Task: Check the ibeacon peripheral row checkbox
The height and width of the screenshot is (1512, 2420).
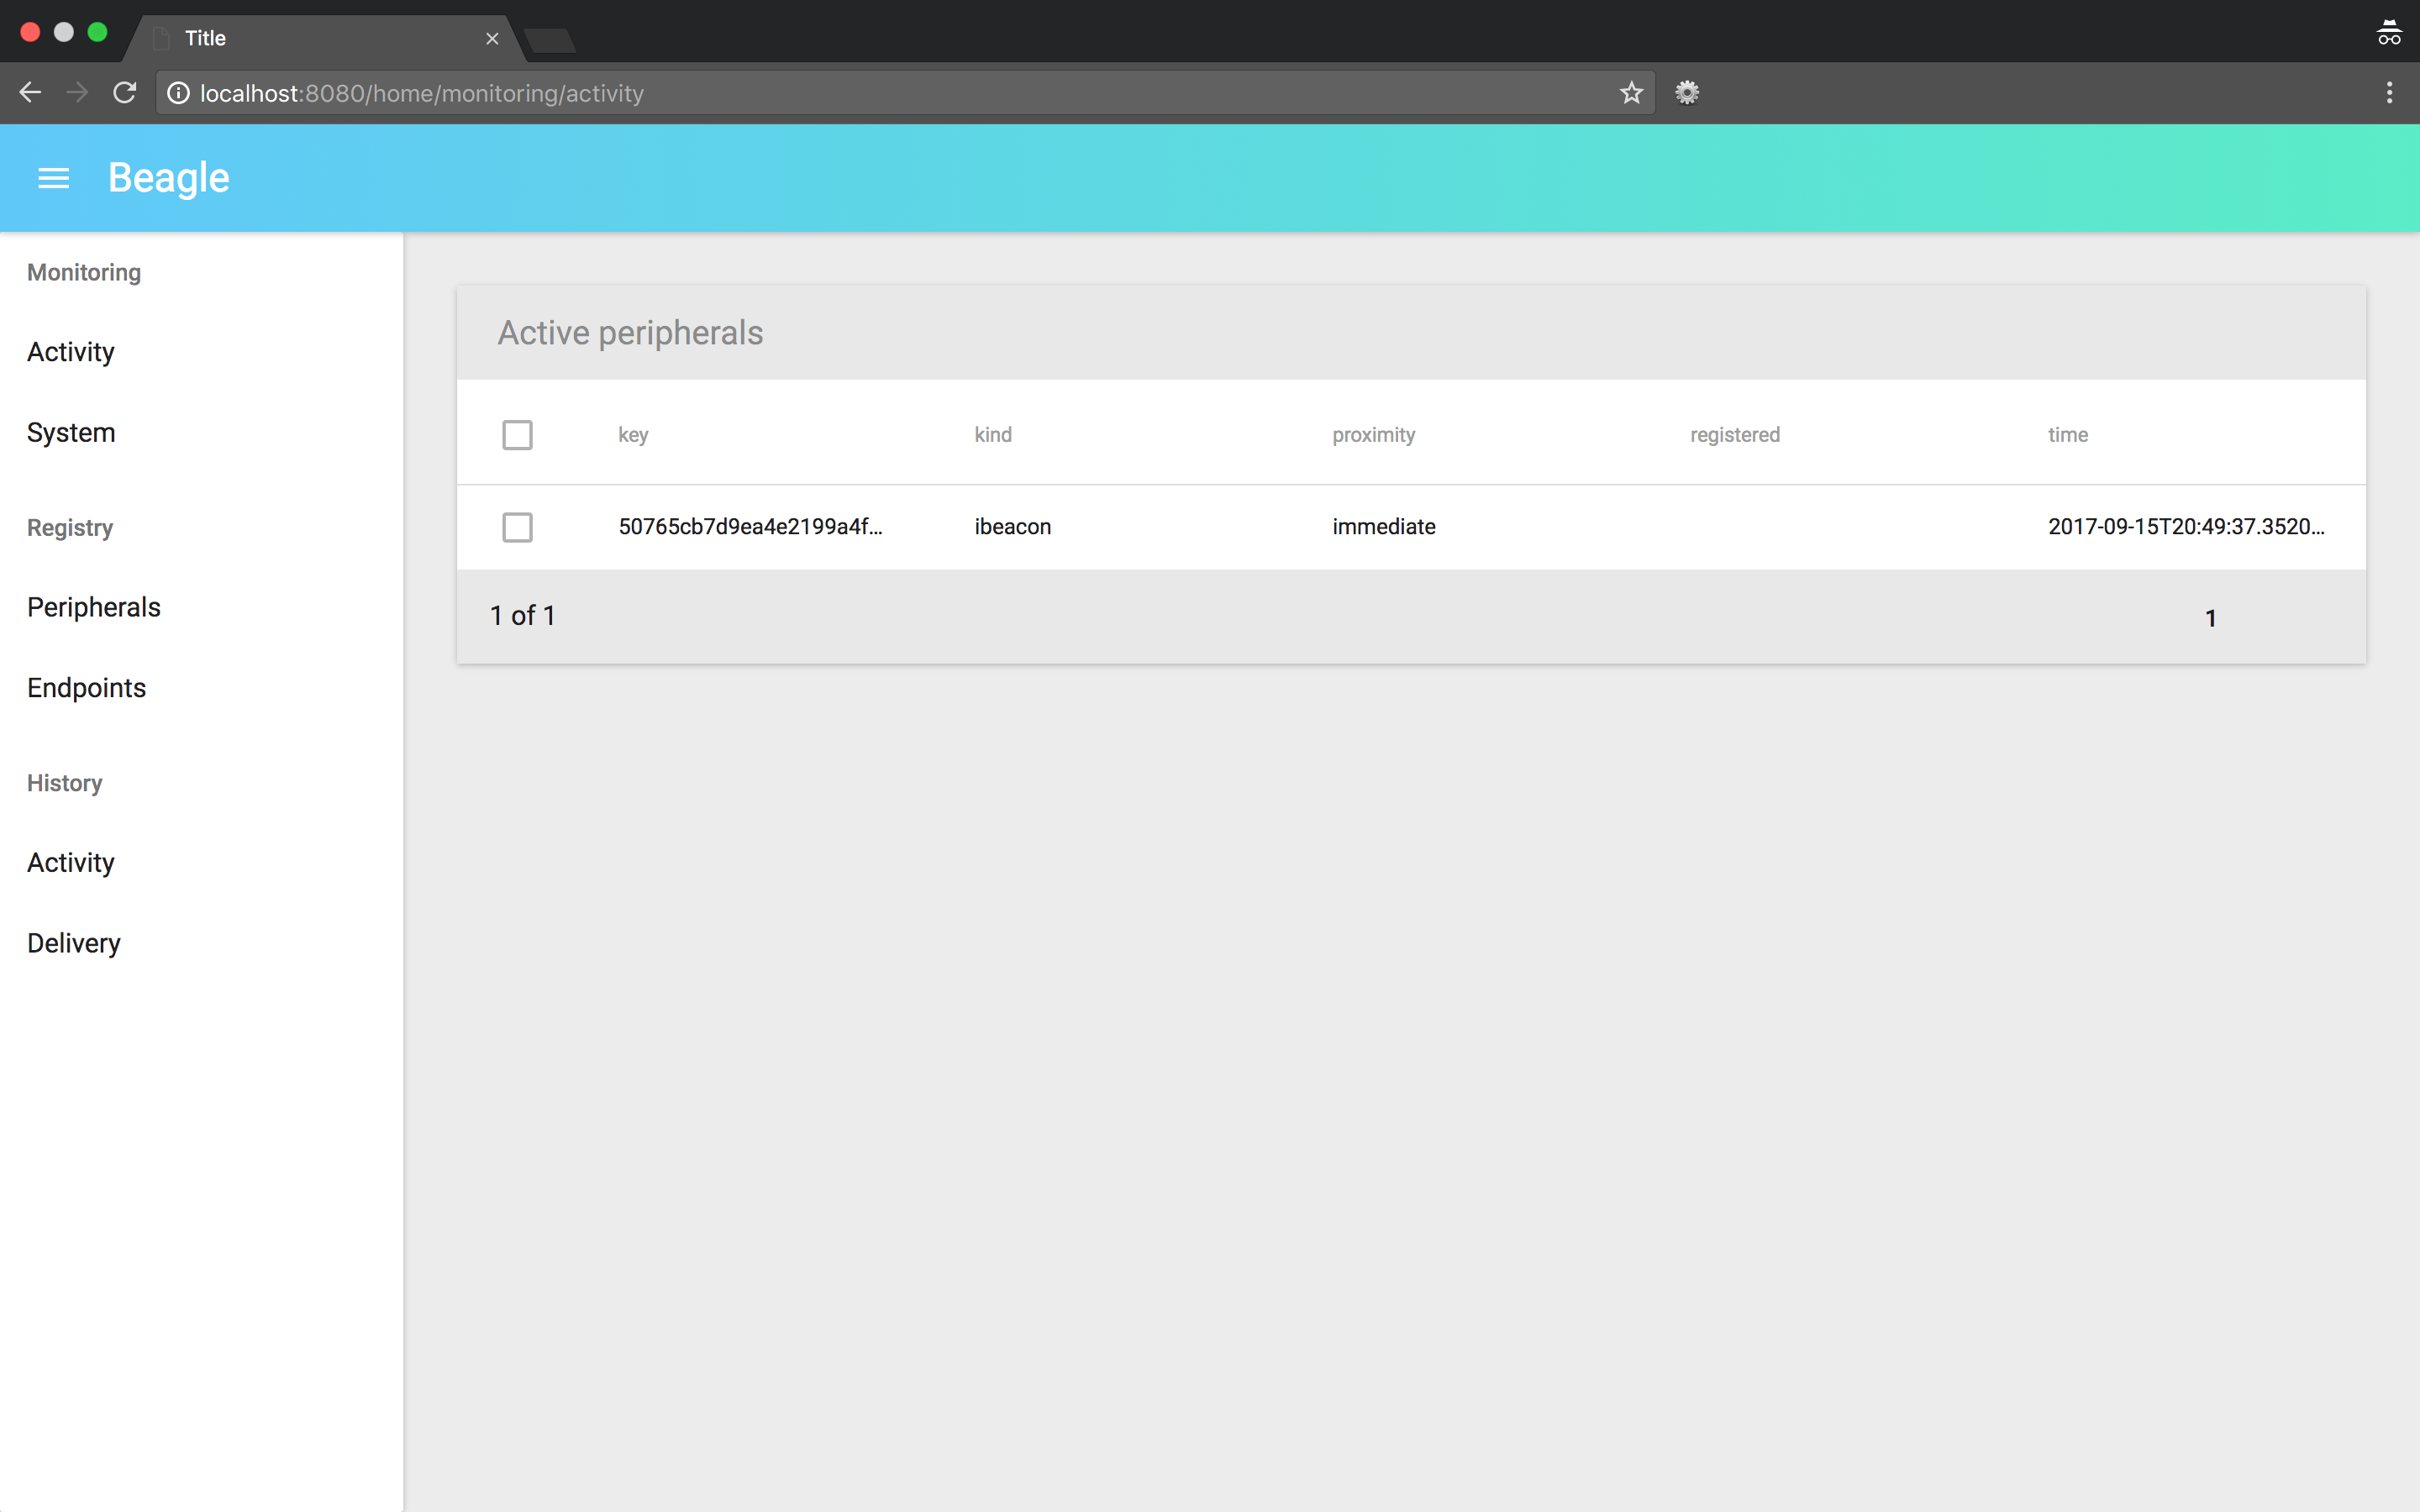Action: 517,527
